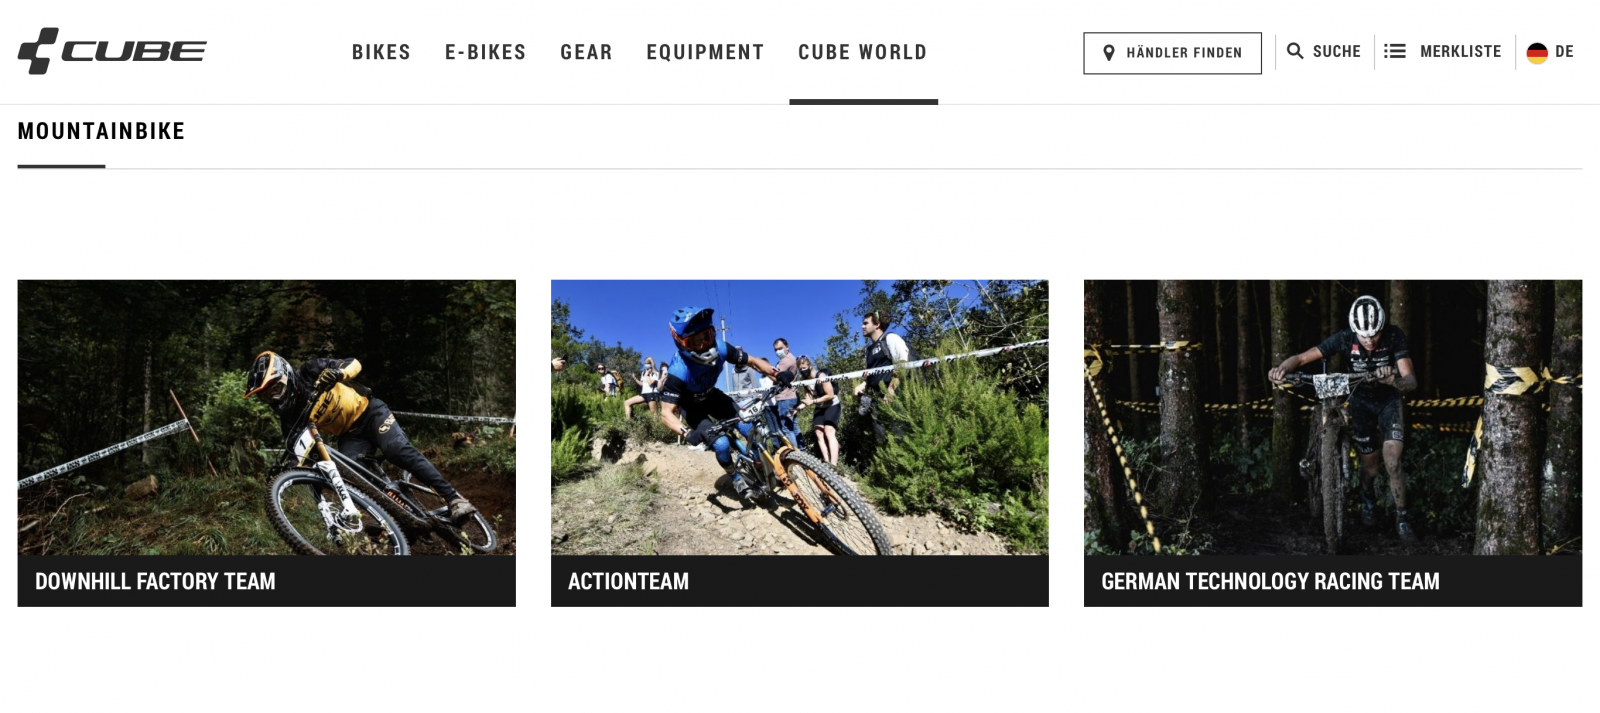
Task: Click the DOWNHILL FACTORY TEAM caption
Action: click(155, 581)
